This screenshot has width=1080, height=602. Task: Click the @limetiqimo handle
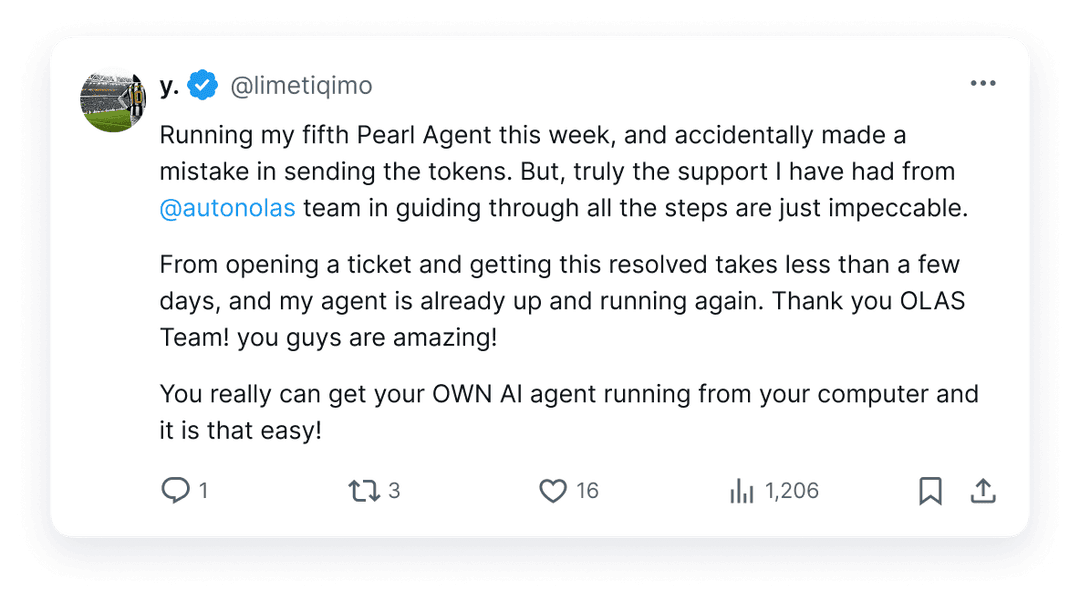point(301,85)
